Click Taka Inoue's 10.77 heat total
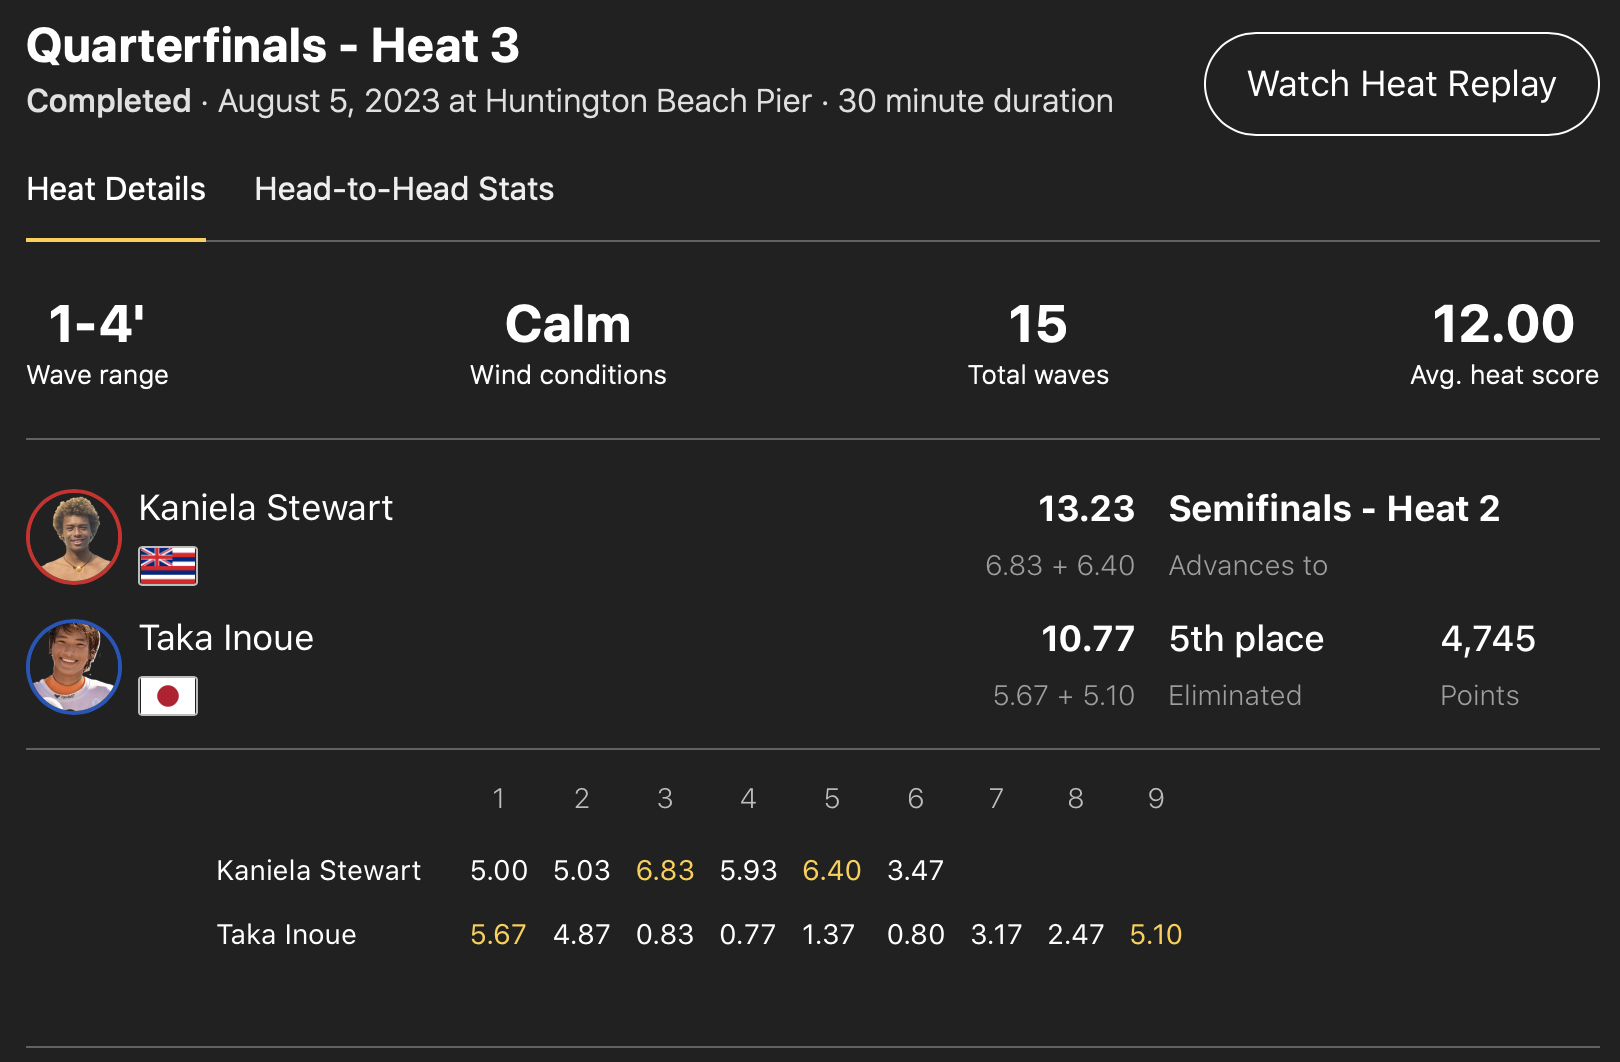The image size is (1620, 1062). (1088, 639)
